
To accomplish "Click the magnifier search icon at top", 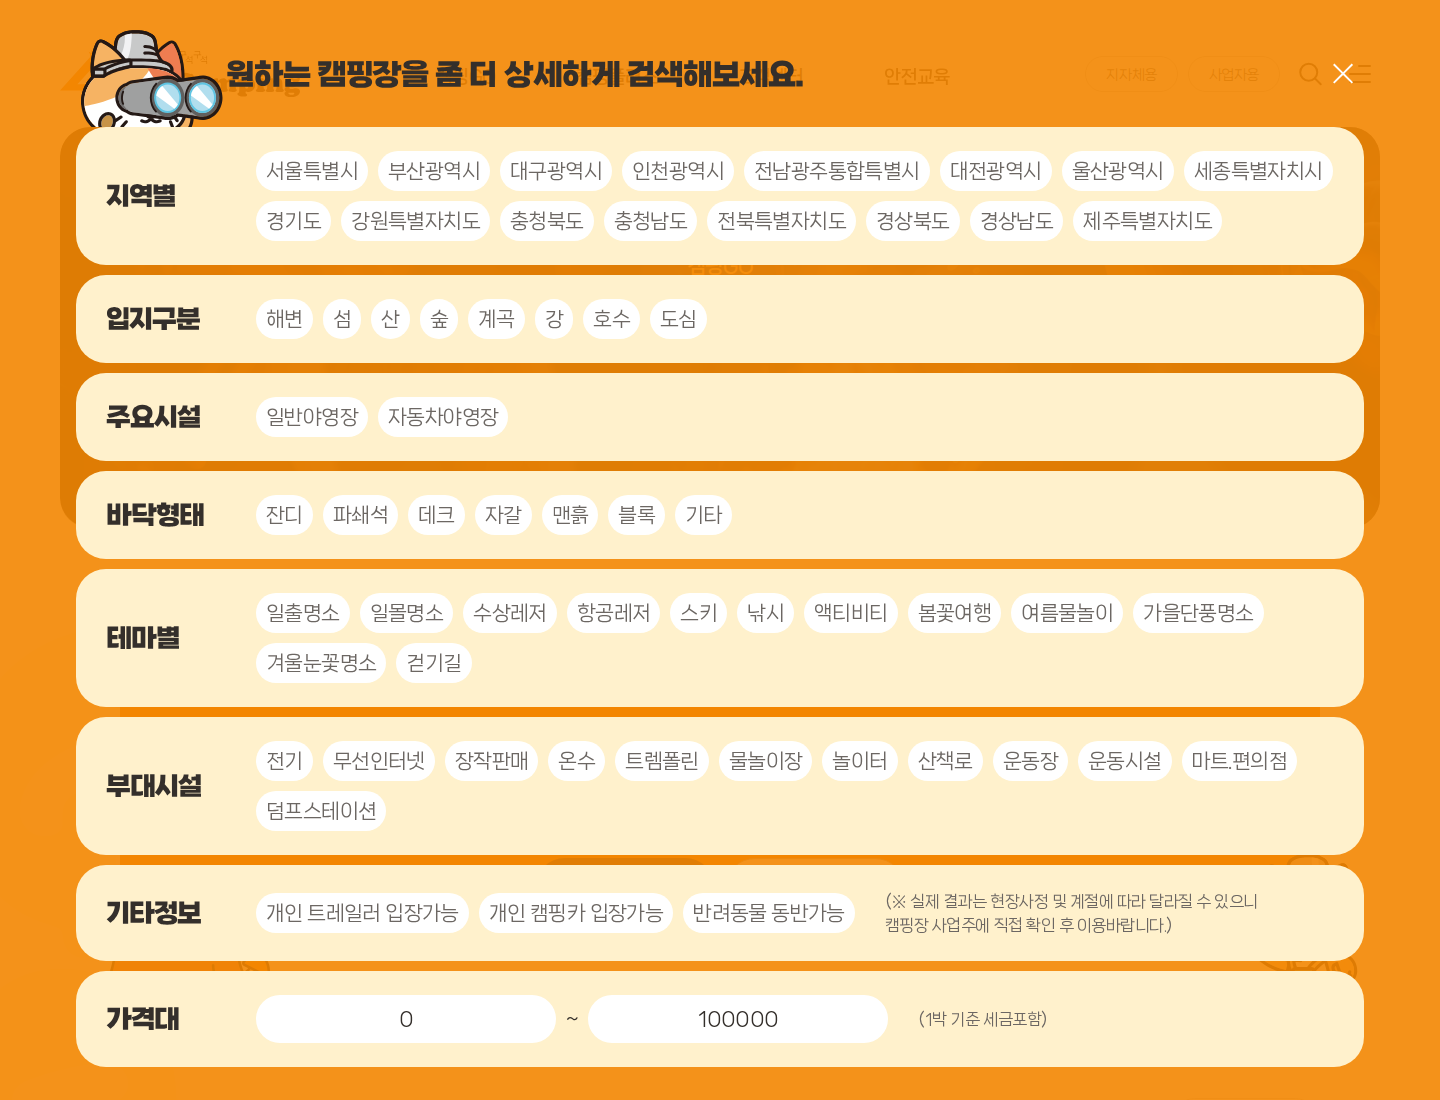I will tap(1310, 74).
